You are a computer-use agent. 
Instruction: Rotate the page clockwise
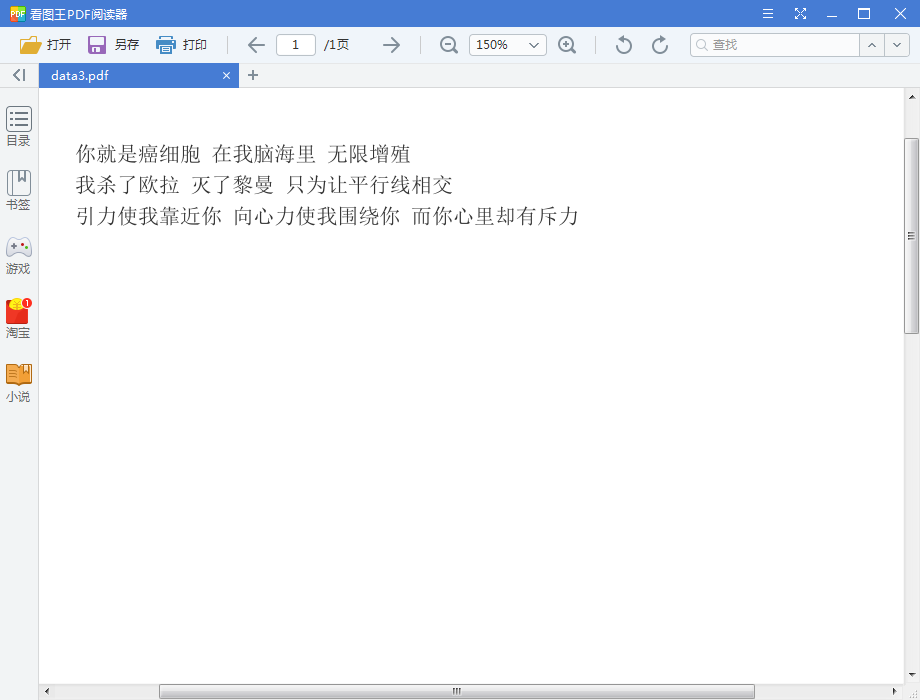pyautogui.click(x=660, y=45)
